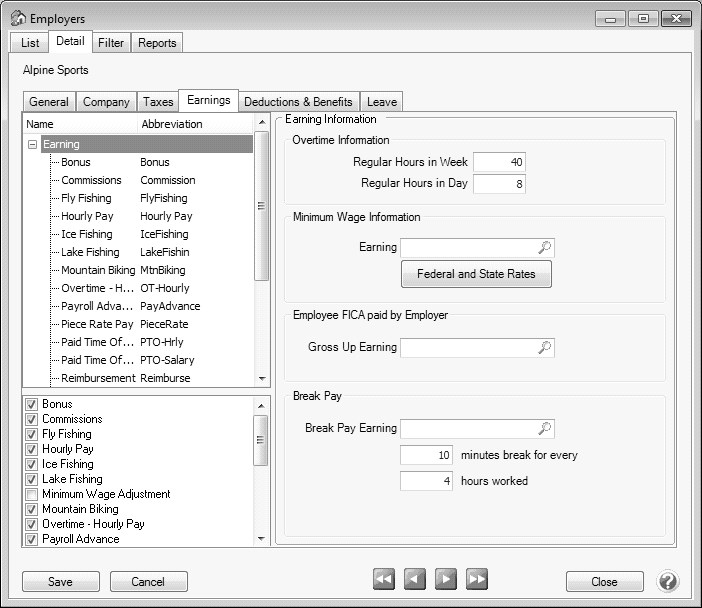
Task: Click the Regular Hours in Week field
Action: [498, 162]
